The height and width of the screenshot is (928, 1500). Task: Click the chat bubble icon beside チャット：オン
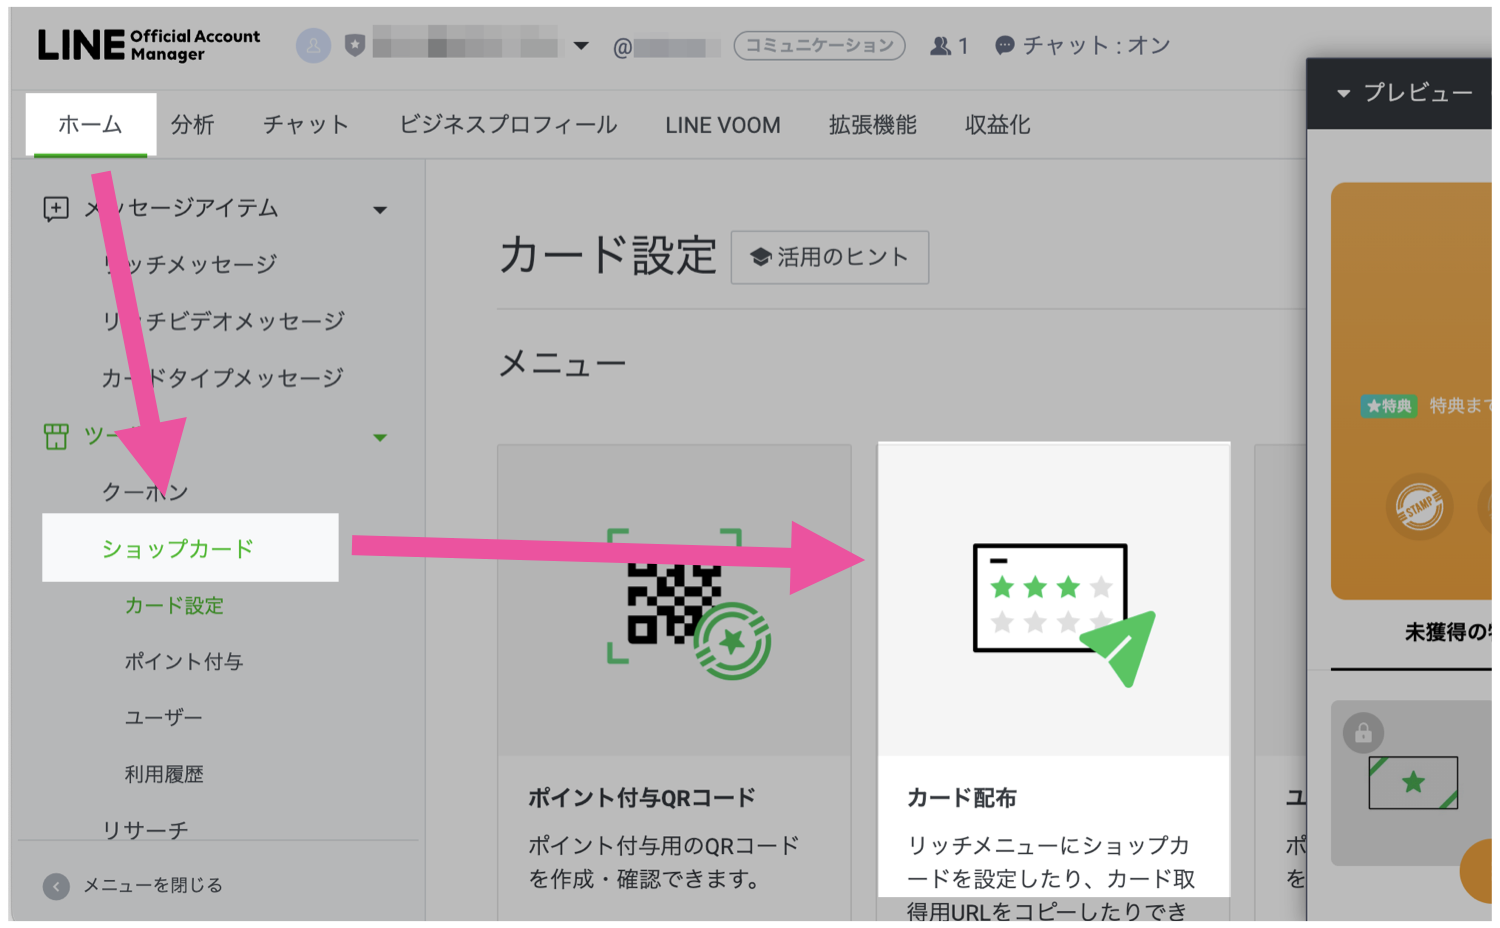tap(1004, 44)
